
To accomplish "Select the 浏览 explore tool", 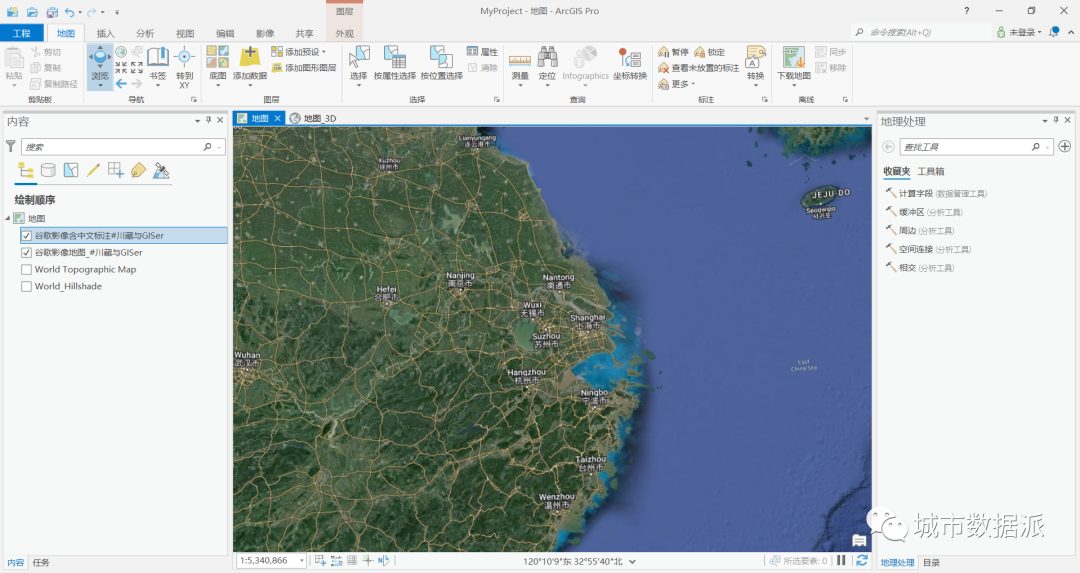I will tap(100, 66).
